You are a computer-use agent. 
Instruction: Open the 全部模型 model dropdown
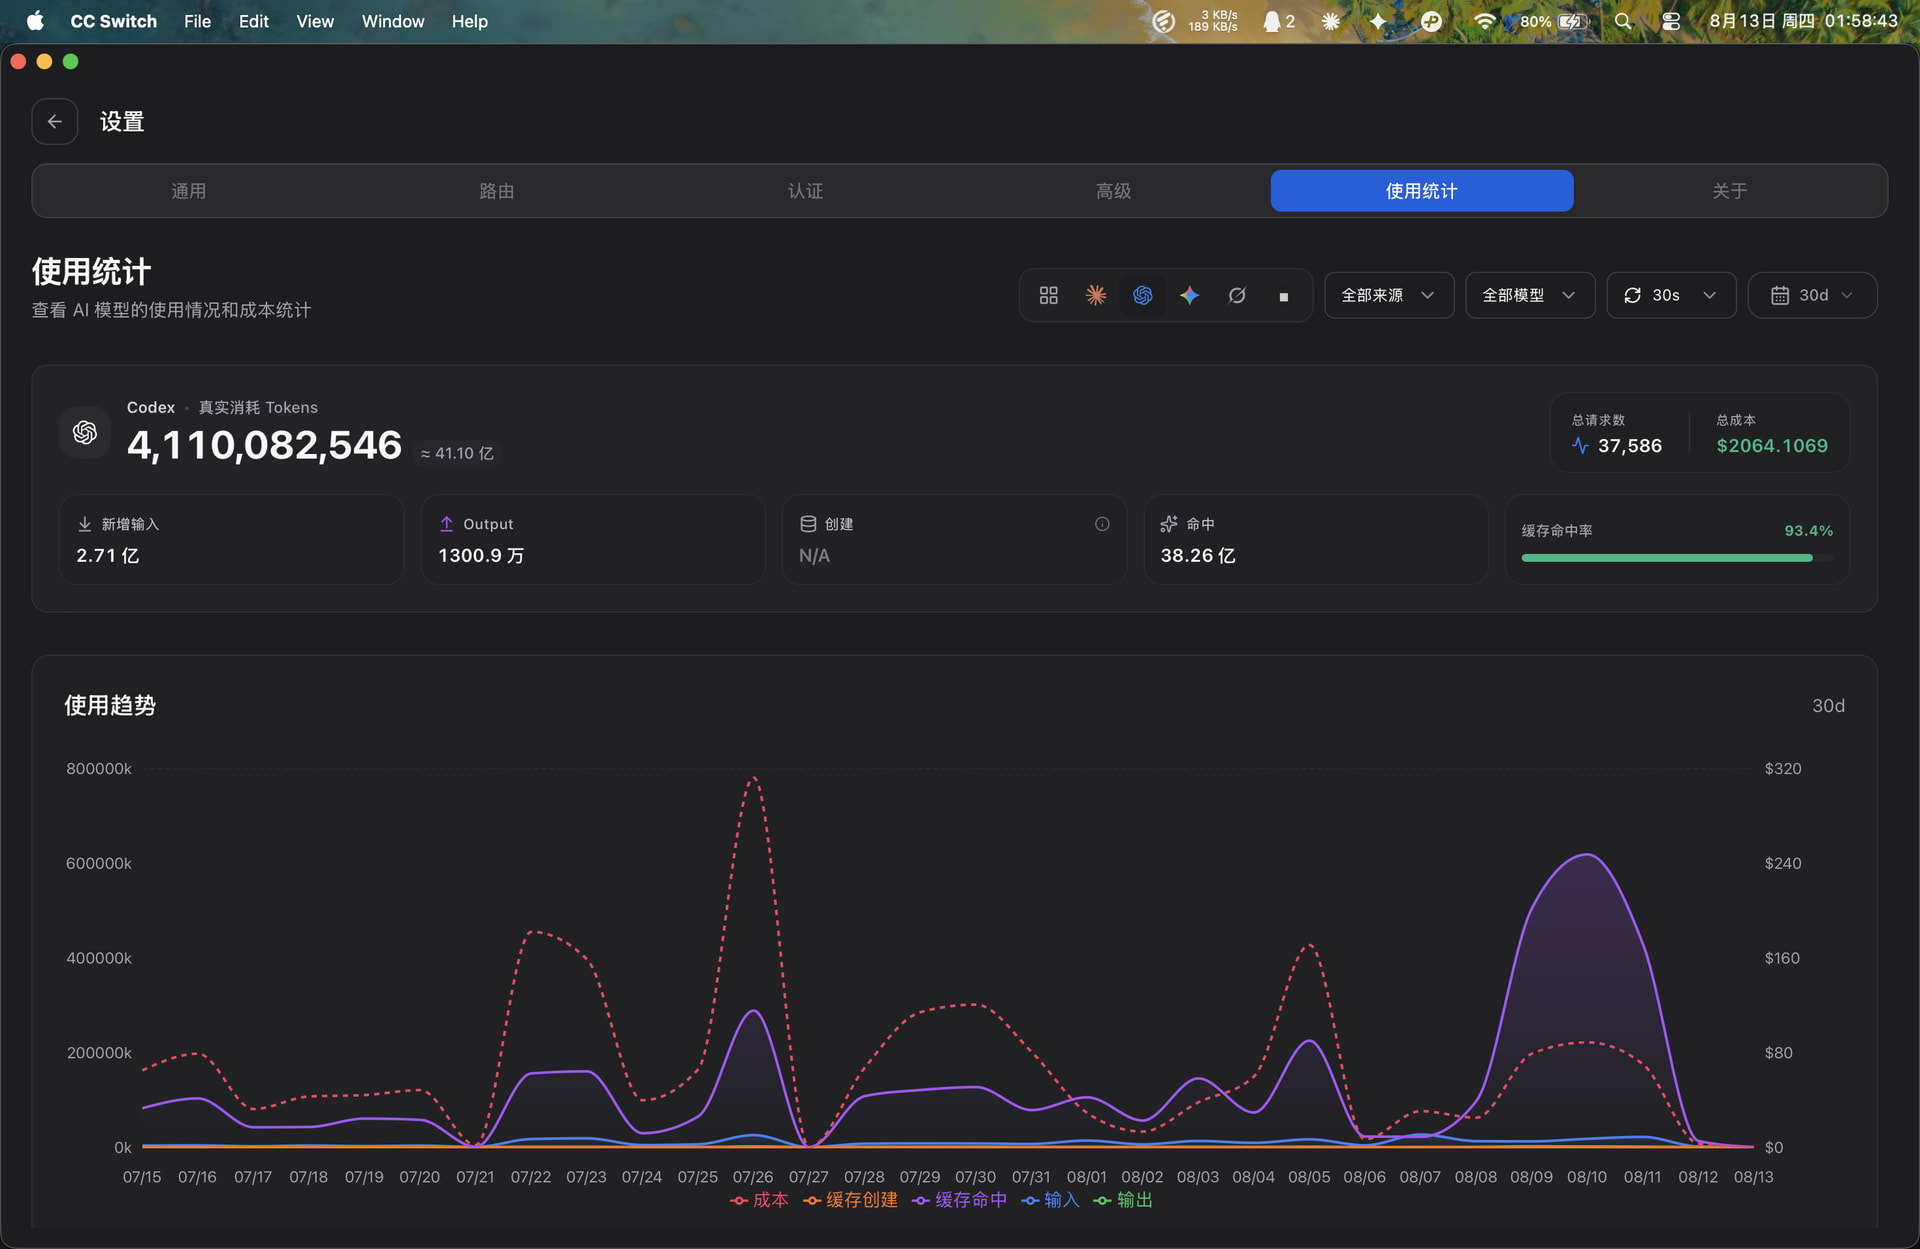(1530, 295)
